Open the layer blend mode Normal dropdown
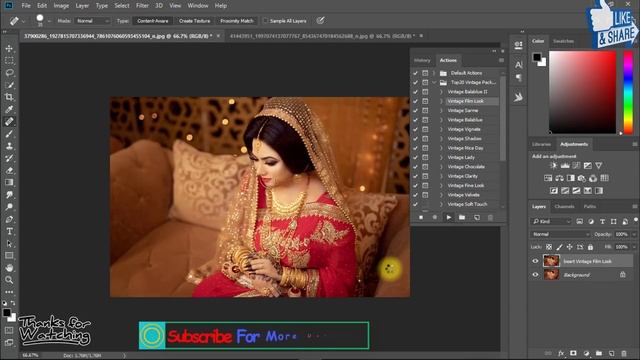 560,234
